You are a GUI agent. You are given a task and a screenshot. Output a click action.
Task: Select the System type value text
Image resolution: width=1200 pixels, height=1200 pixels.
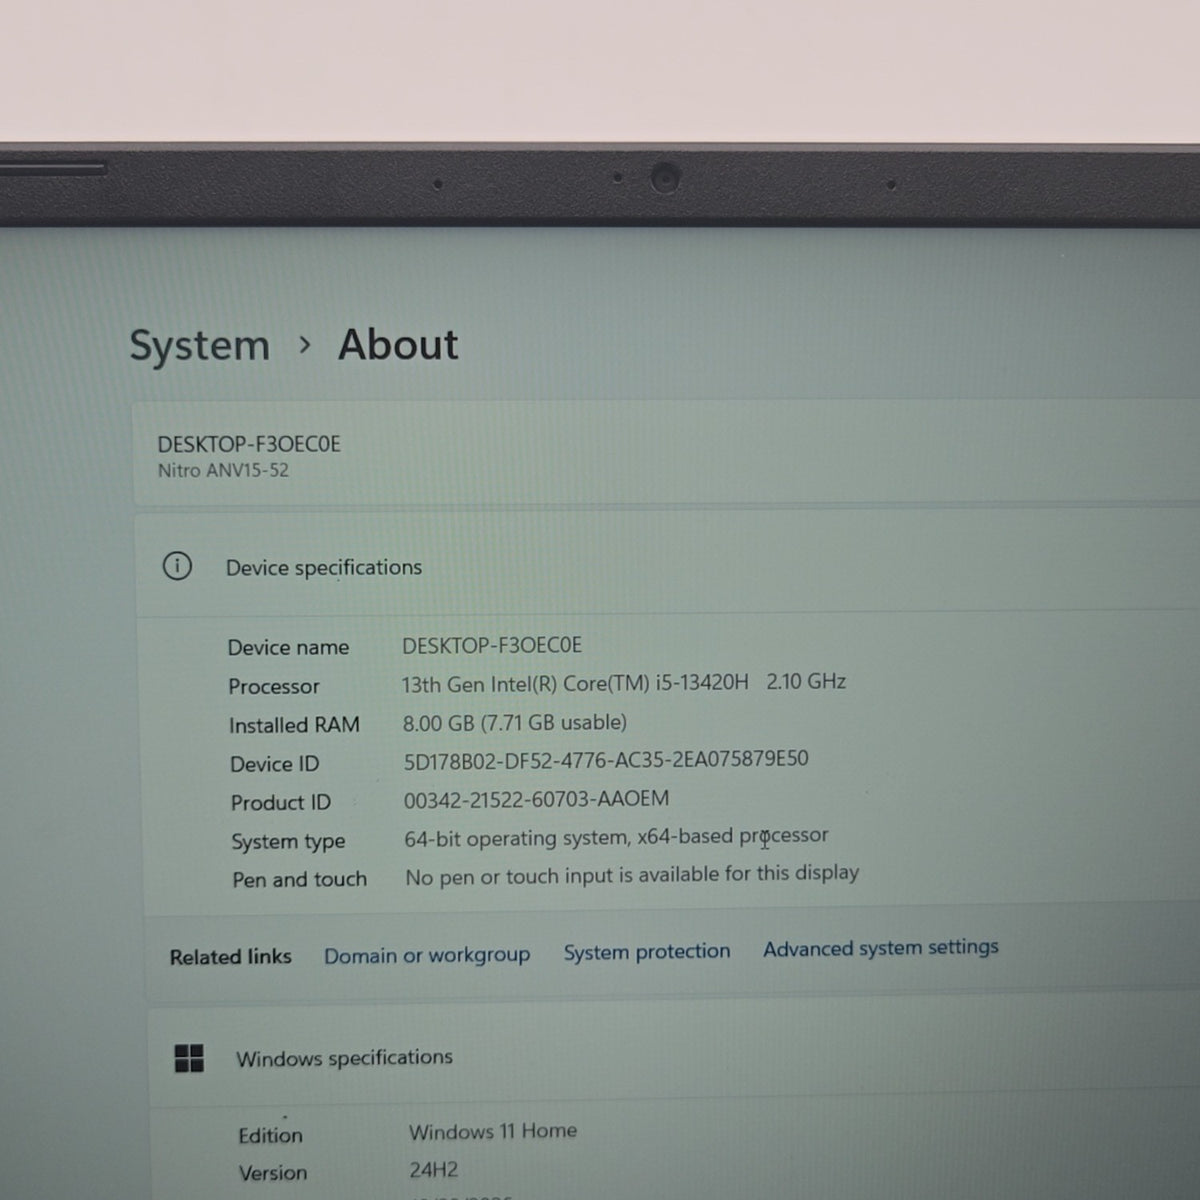tap(616, 837)
